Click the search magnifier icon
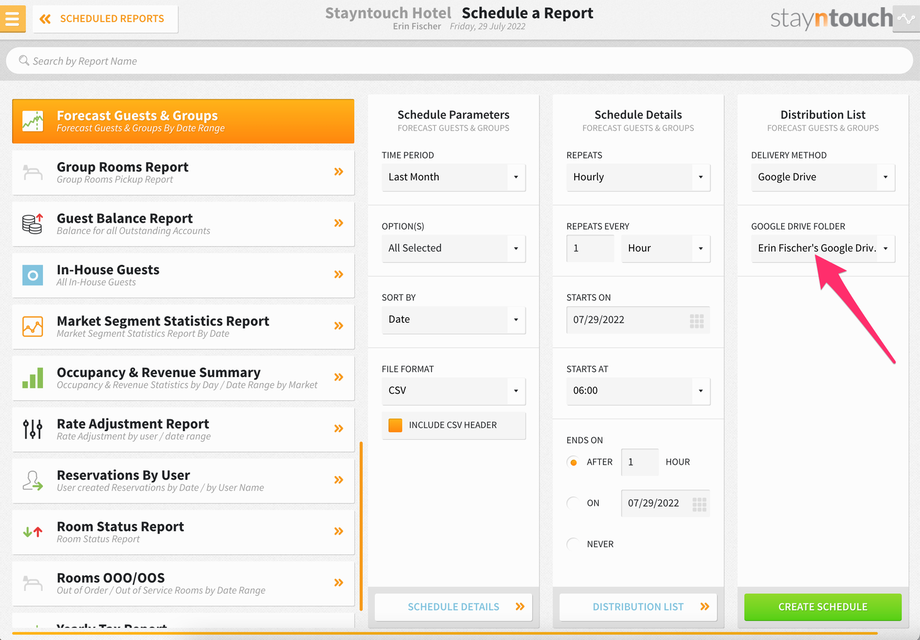920x640 pixels. [x=23, y=60]
